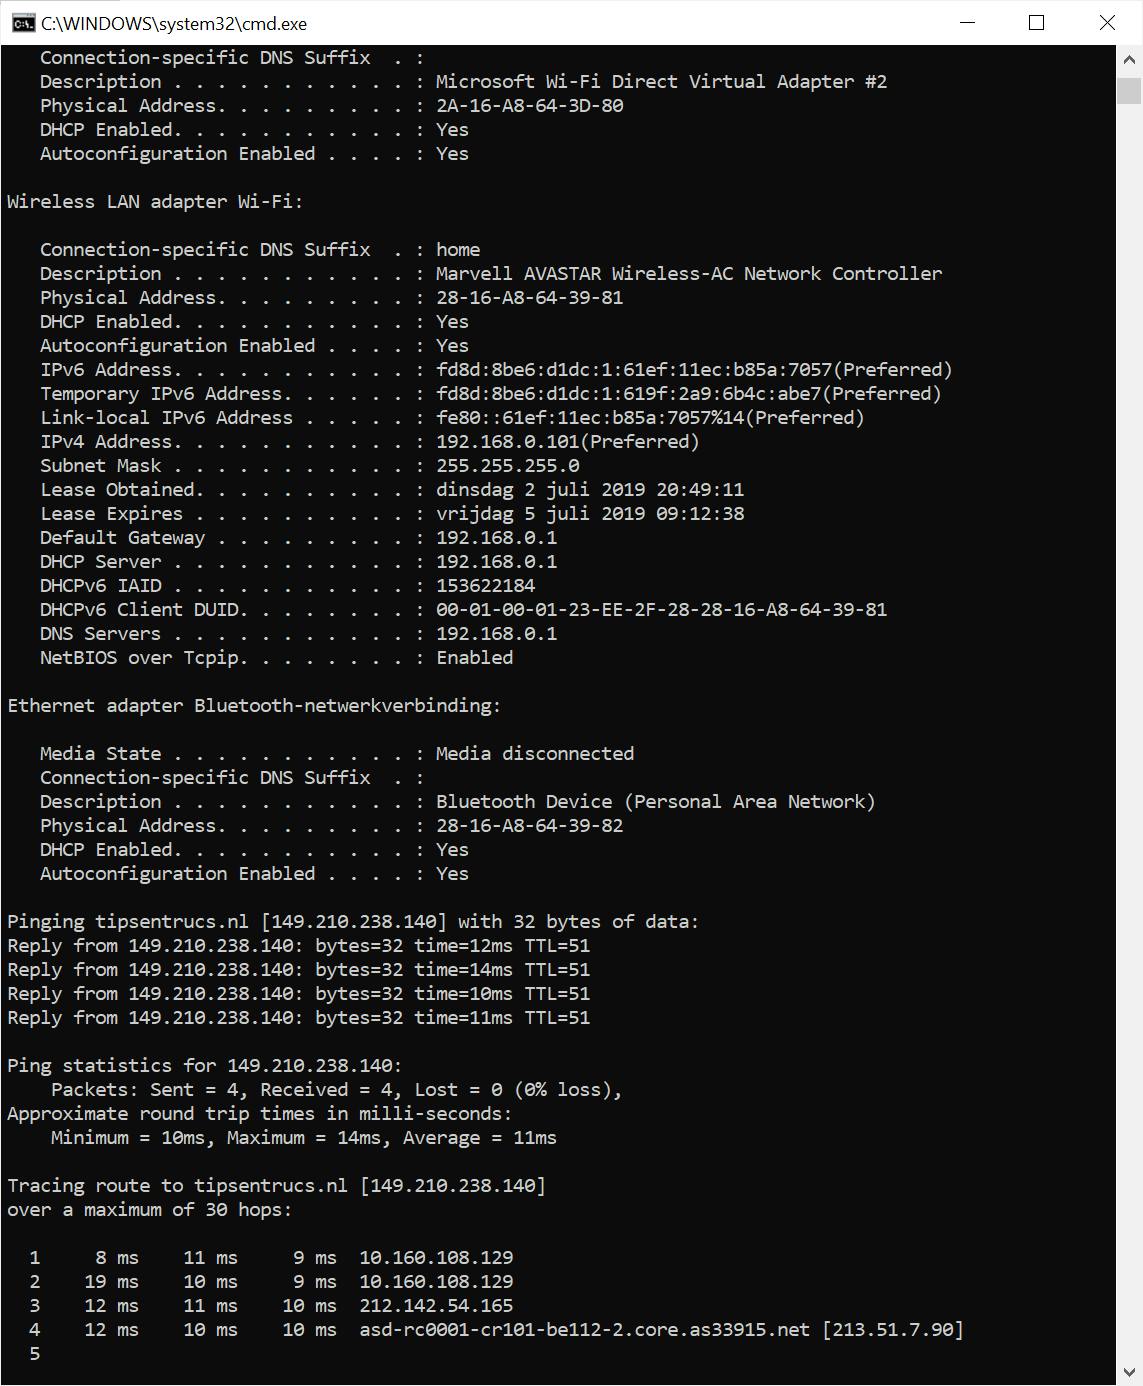Click the Media disconnected status text
Screen dimensions: 1143x1386
(x=535, y=754)
